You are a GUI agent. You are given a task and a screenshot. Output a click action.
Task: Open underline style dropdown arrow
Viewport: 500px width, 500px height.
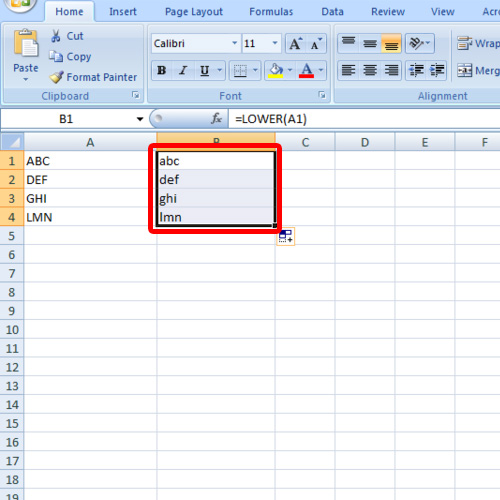click(220, 70)
